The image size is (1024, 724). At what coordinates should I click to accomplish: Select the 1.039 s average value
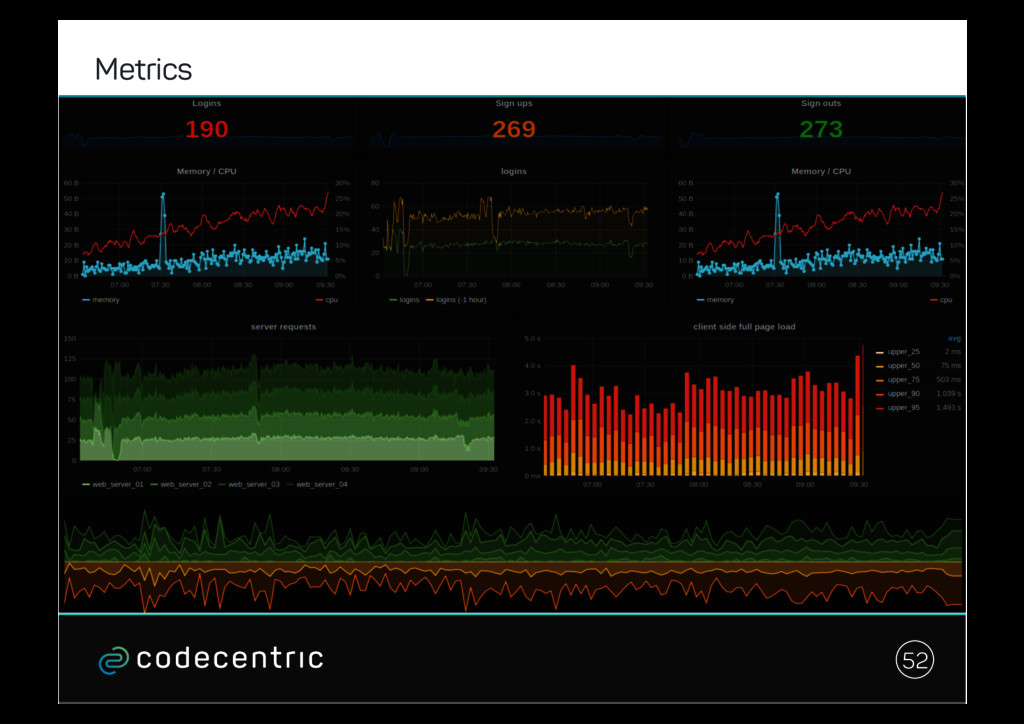pos(949,394)
